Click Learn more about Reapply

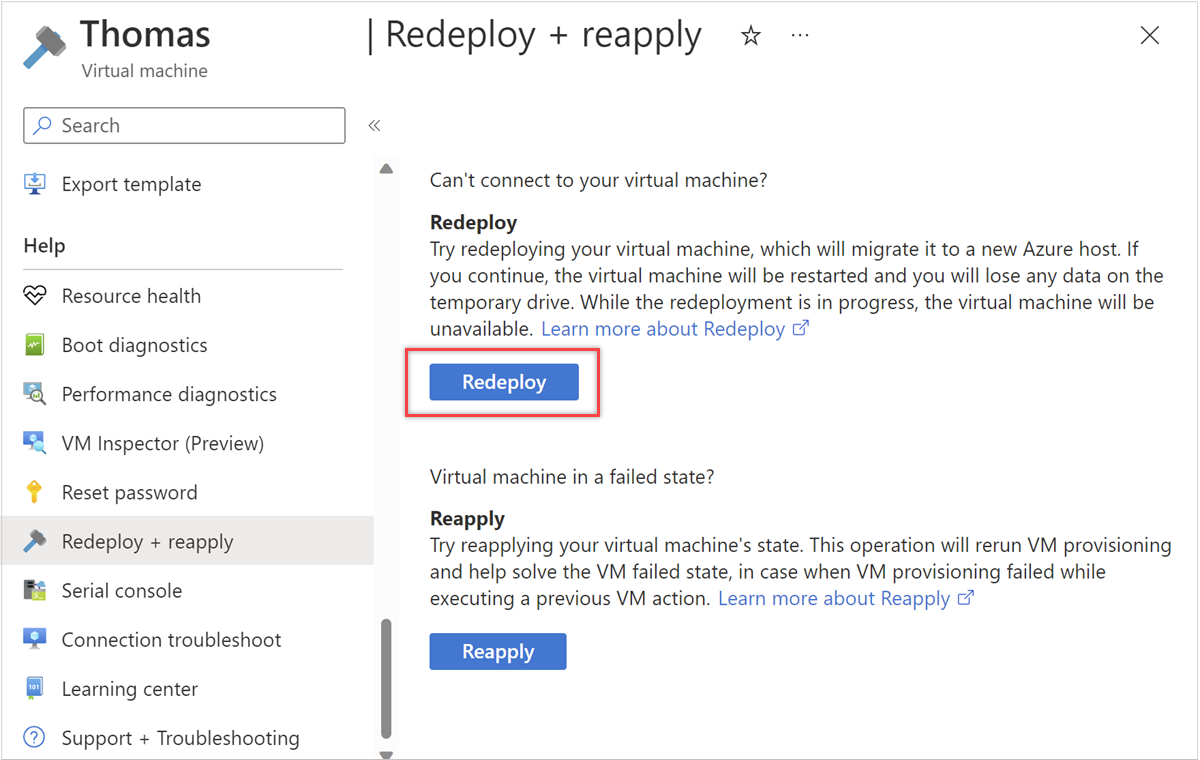pyautogui.click(x=836, y=597)
